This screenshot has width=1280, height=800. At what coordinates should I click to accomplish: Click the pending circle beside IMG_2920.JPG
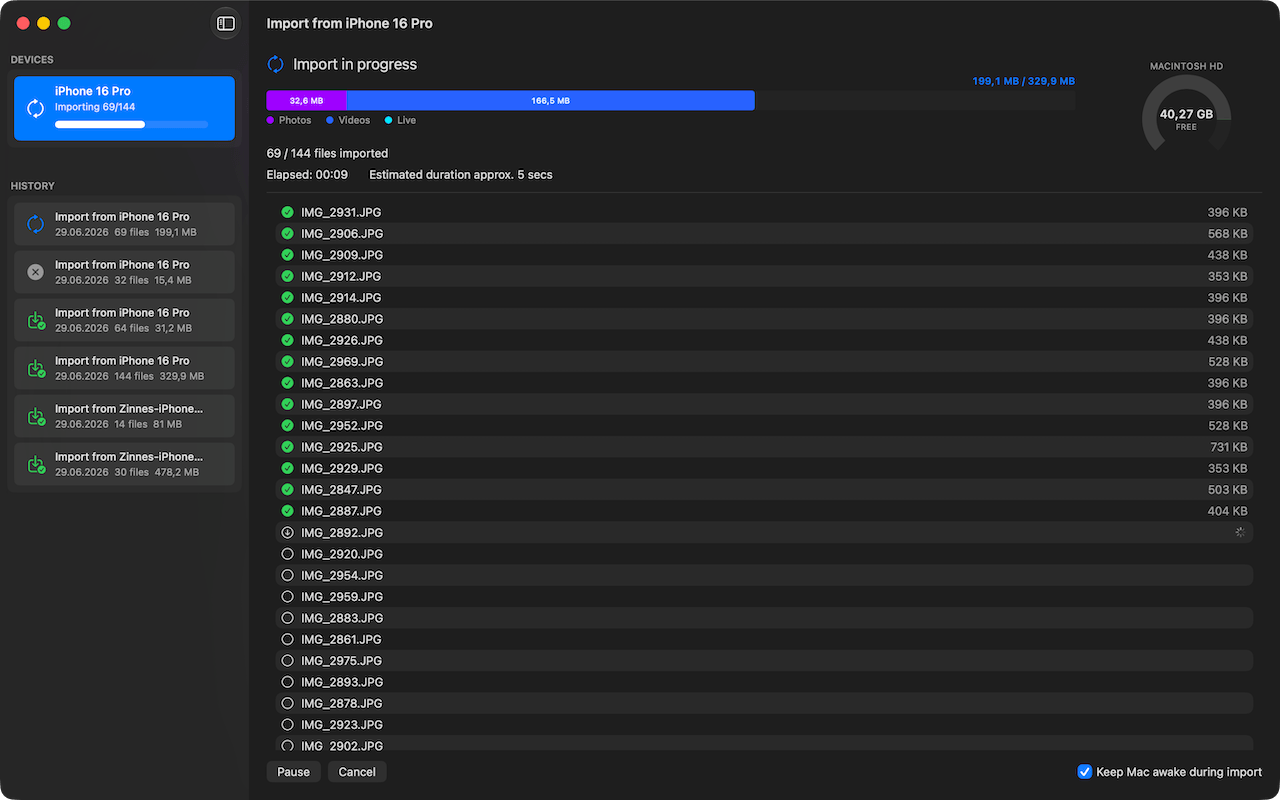click(x=287, y=554)
